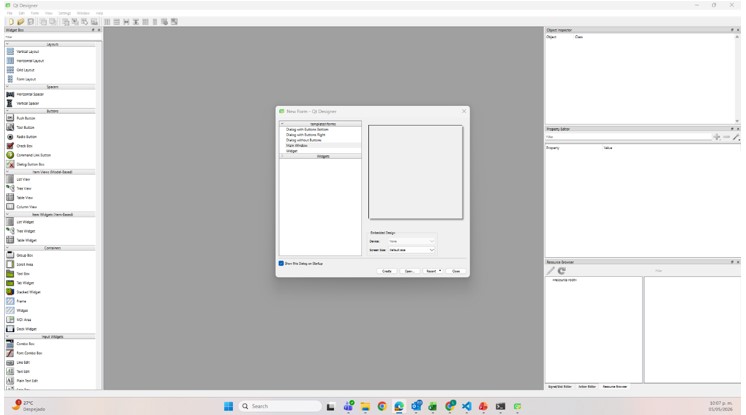Choose the Radio Button widget icon
746x415 pixels.
(10, 137)
